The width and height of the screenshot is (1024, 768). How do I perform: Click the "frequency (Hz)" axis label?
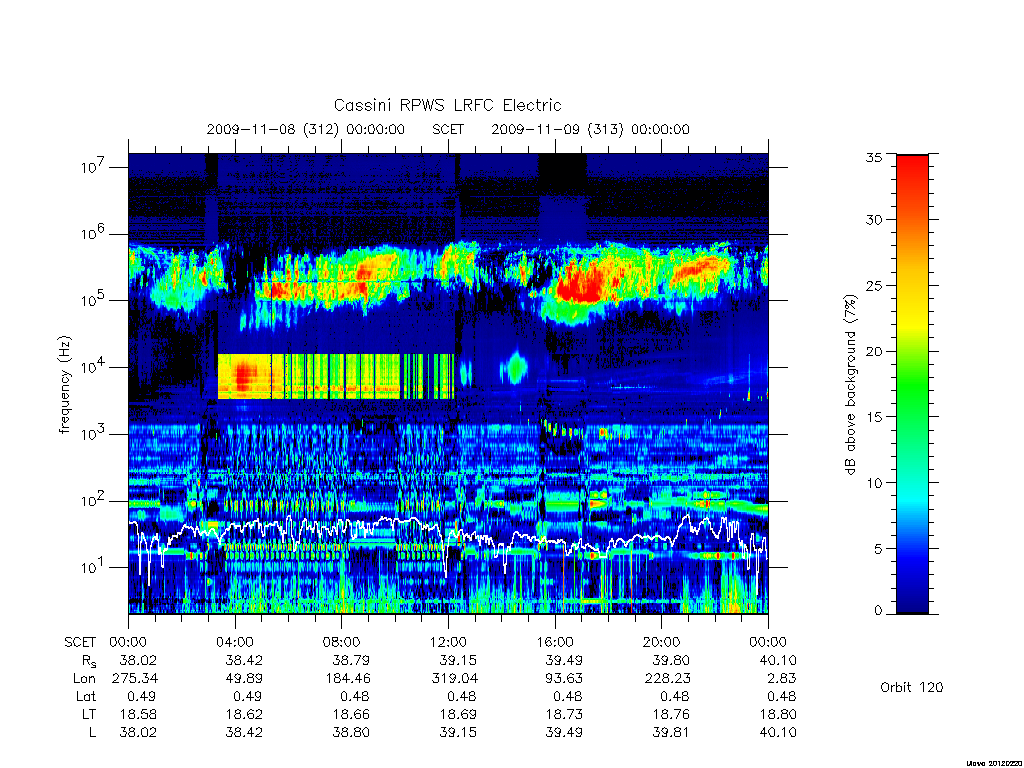[x=65, y=385]
